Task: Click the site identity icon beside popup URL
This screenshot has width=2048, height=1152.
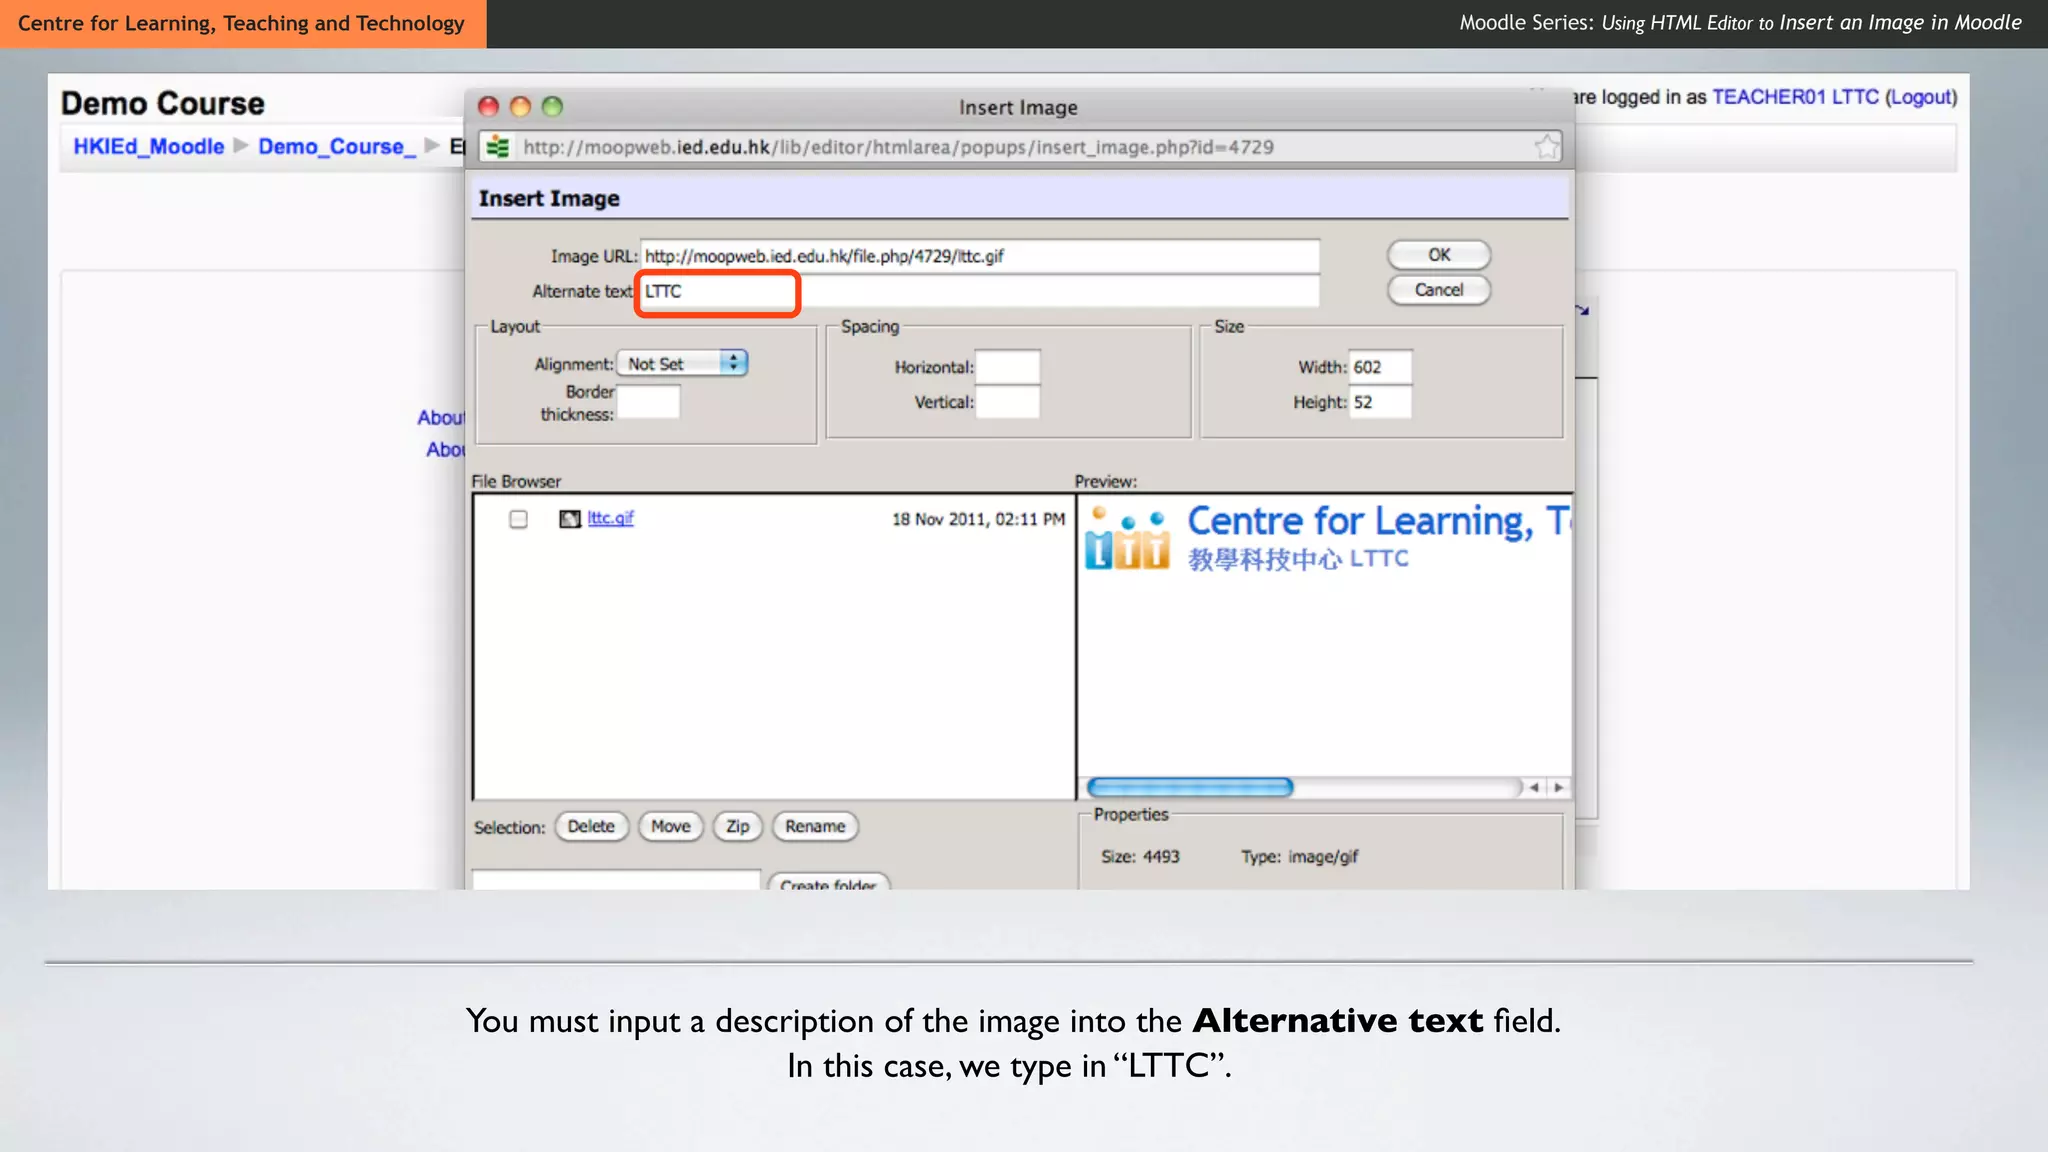Action: (497, 147)
